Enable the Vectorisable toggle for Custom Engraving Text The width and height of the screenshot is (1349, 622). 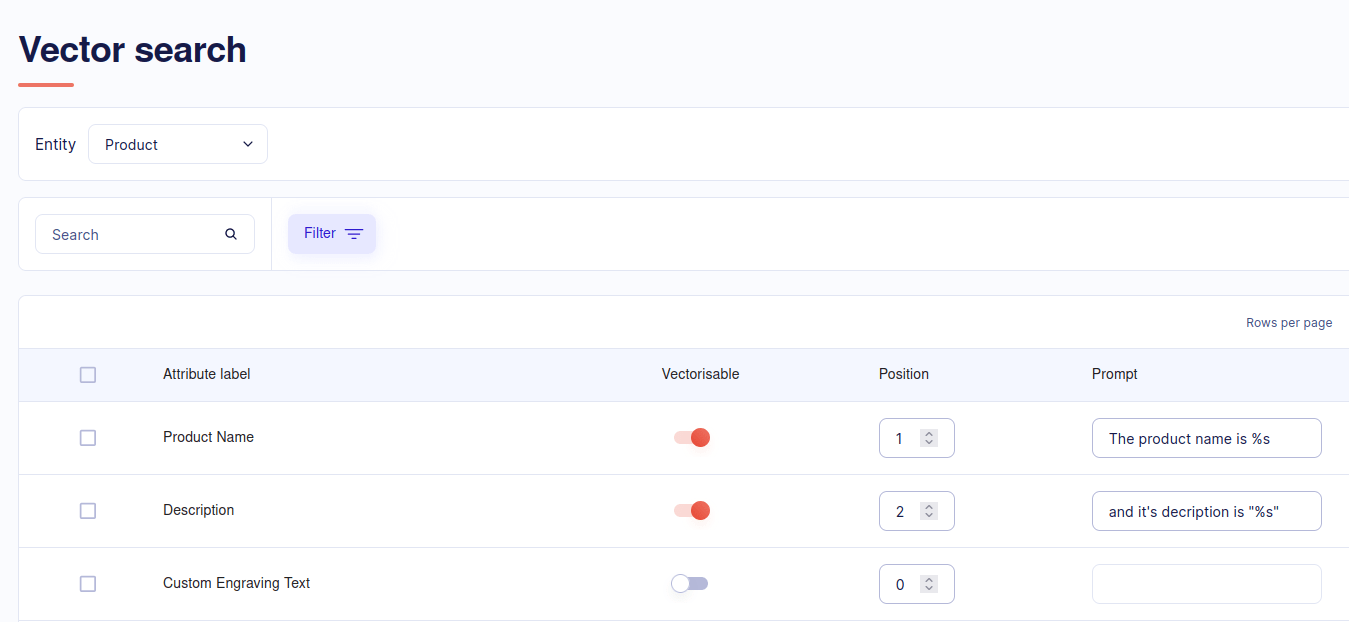coord(689,583)
